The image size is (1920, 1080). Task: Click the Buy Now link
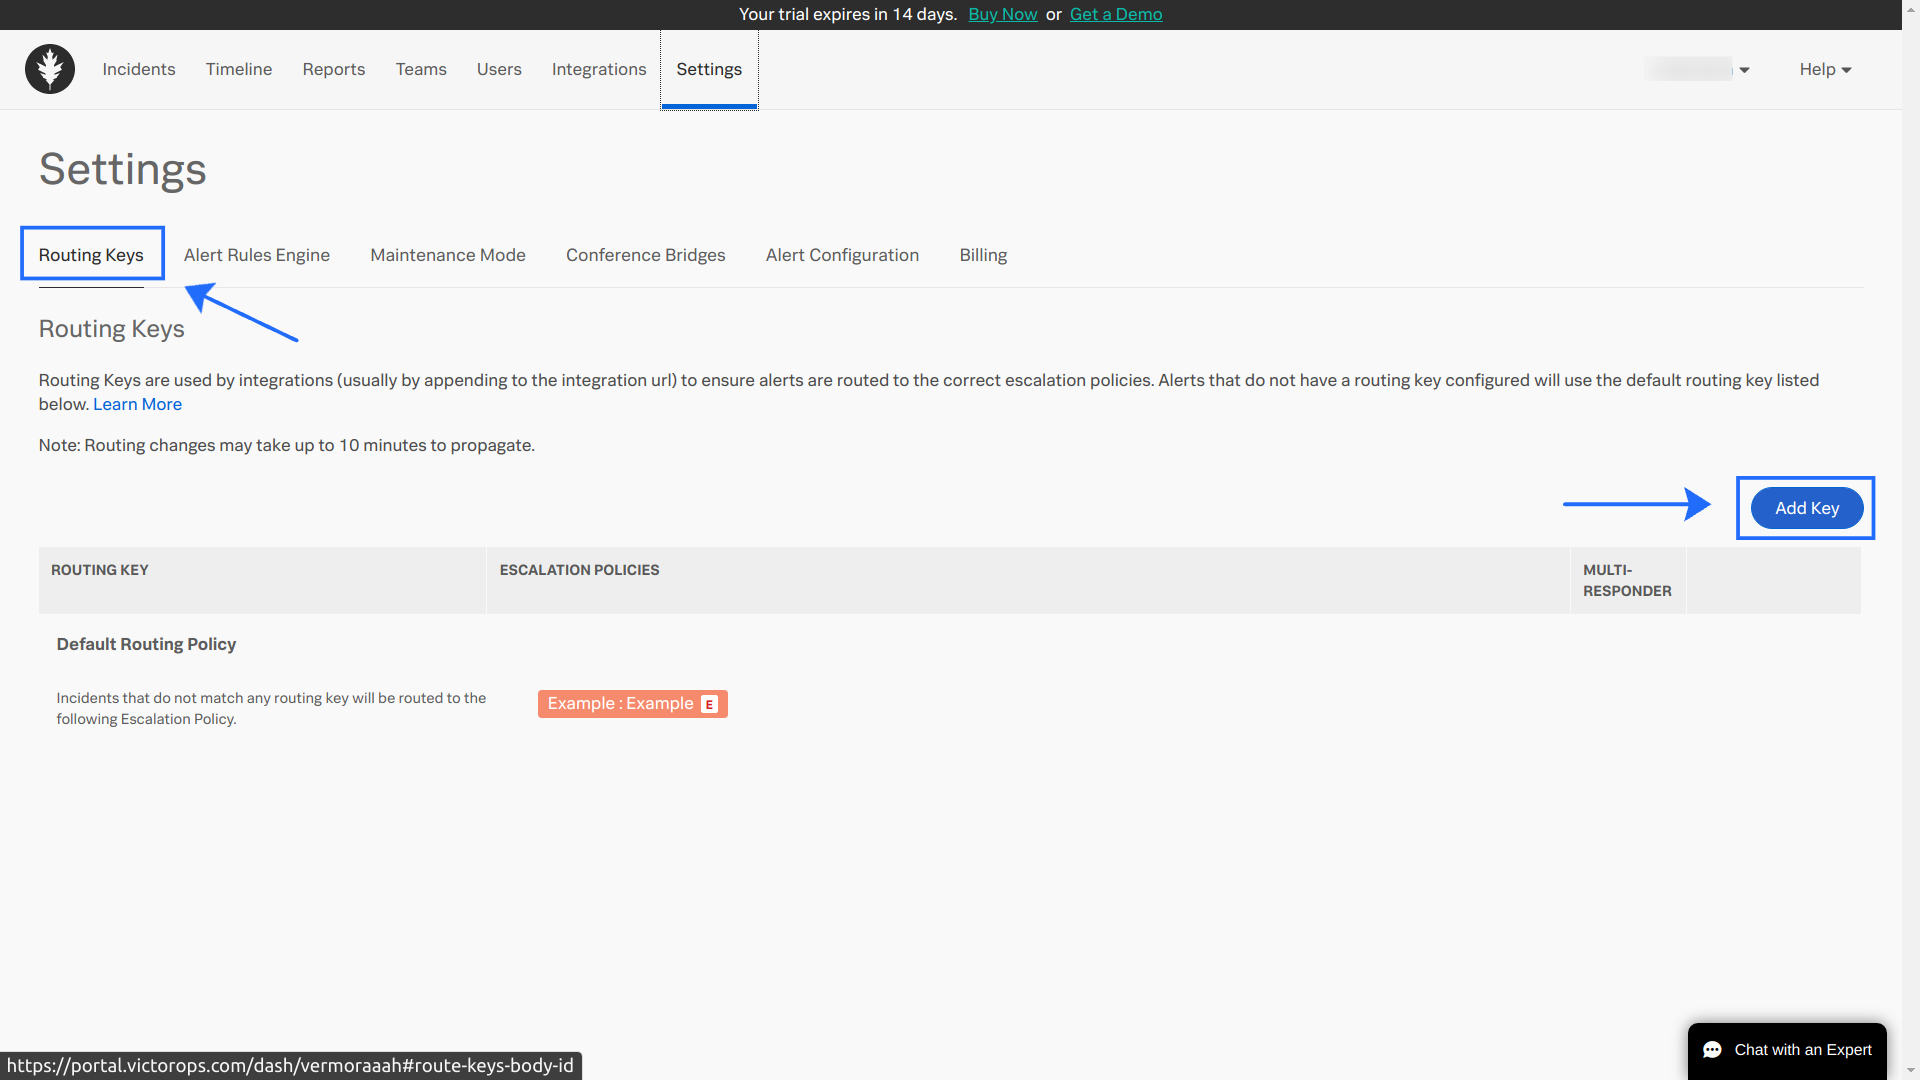(x=1002, y=14)
